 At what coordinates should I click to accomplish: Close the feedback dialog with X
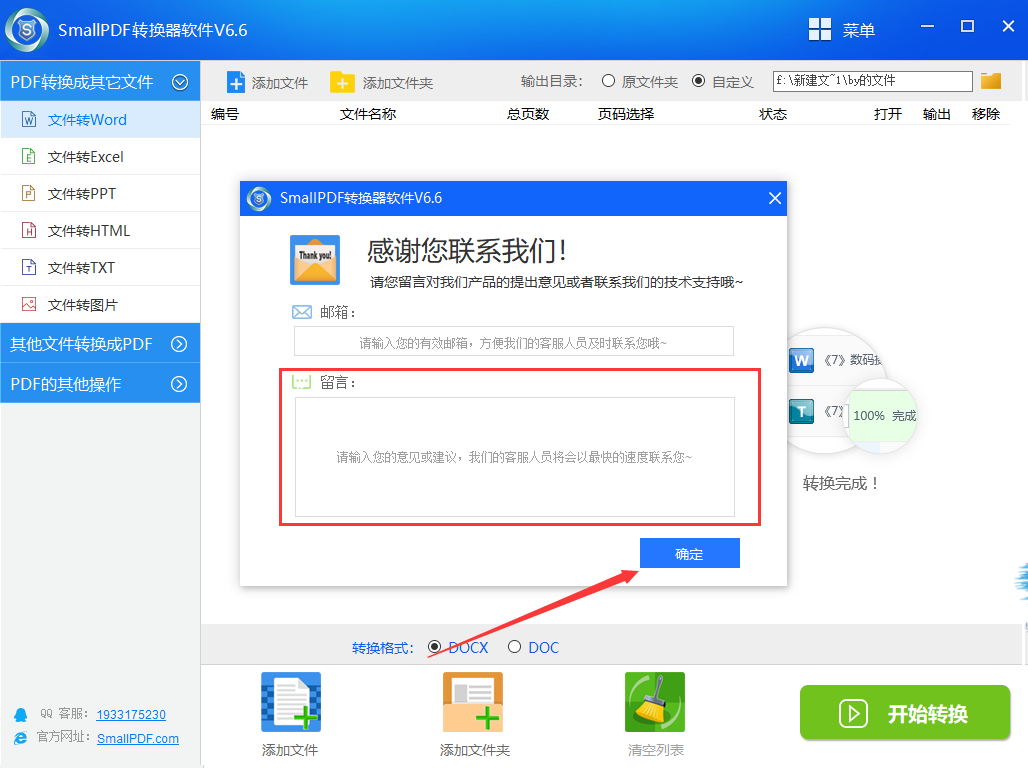774,198
